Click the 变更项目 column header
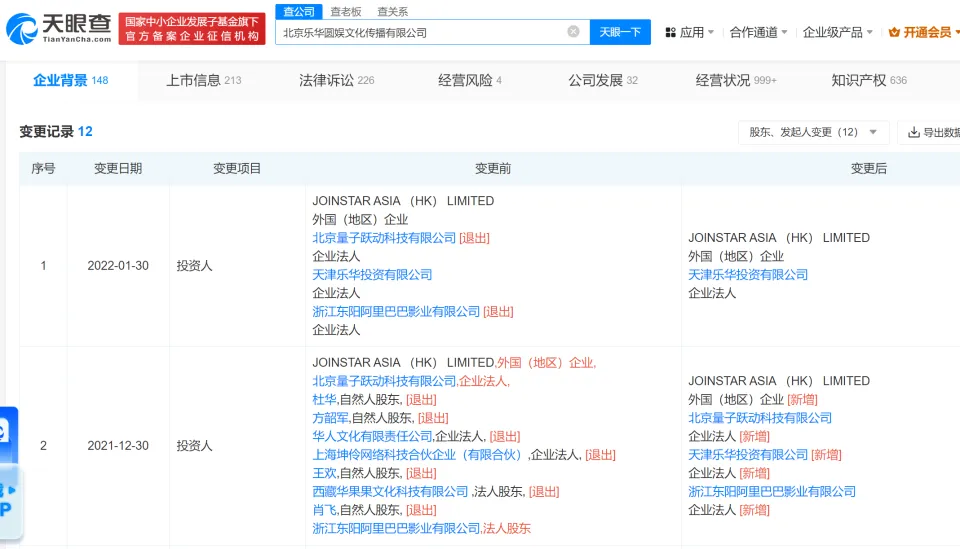Image resolution: width=960 pixels, height=549 pixels. 237,168
